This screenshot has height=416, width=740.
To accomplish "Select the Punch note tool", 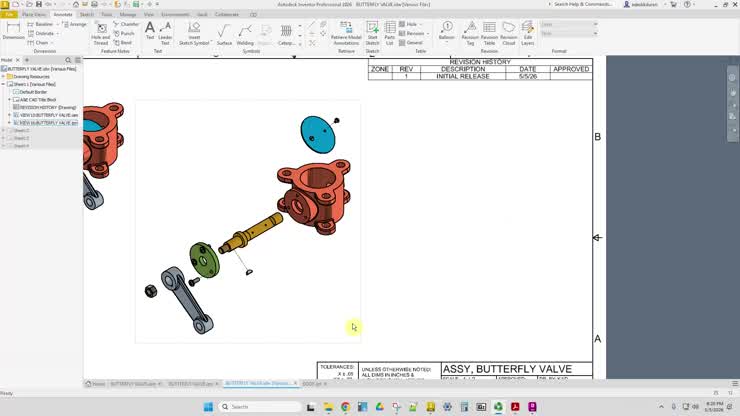I will pos(124,34).
